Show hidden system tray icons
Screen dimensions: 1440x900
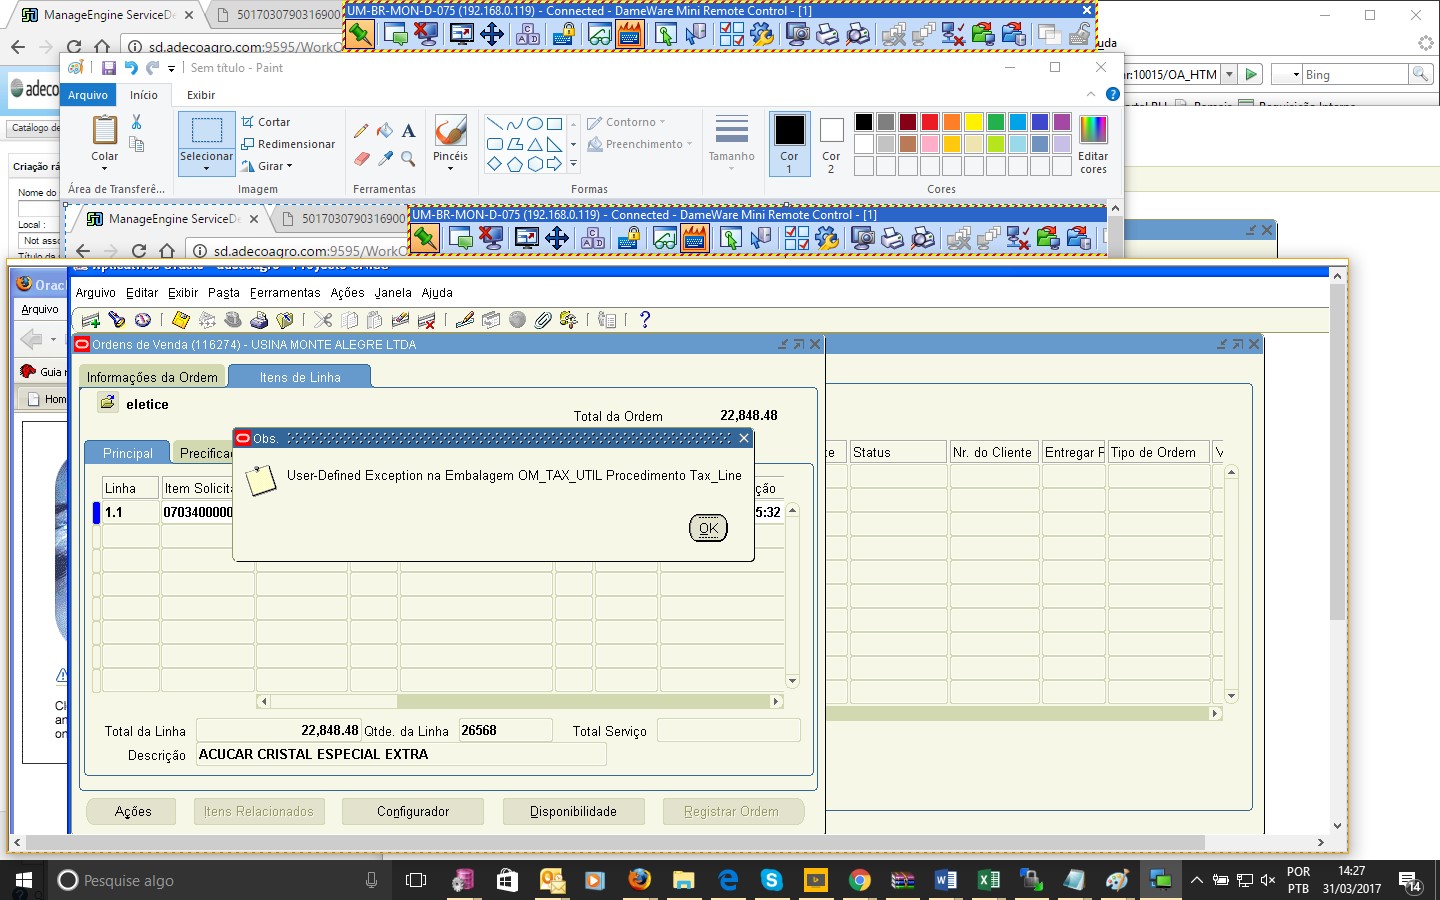click(x=1196, y=880)
